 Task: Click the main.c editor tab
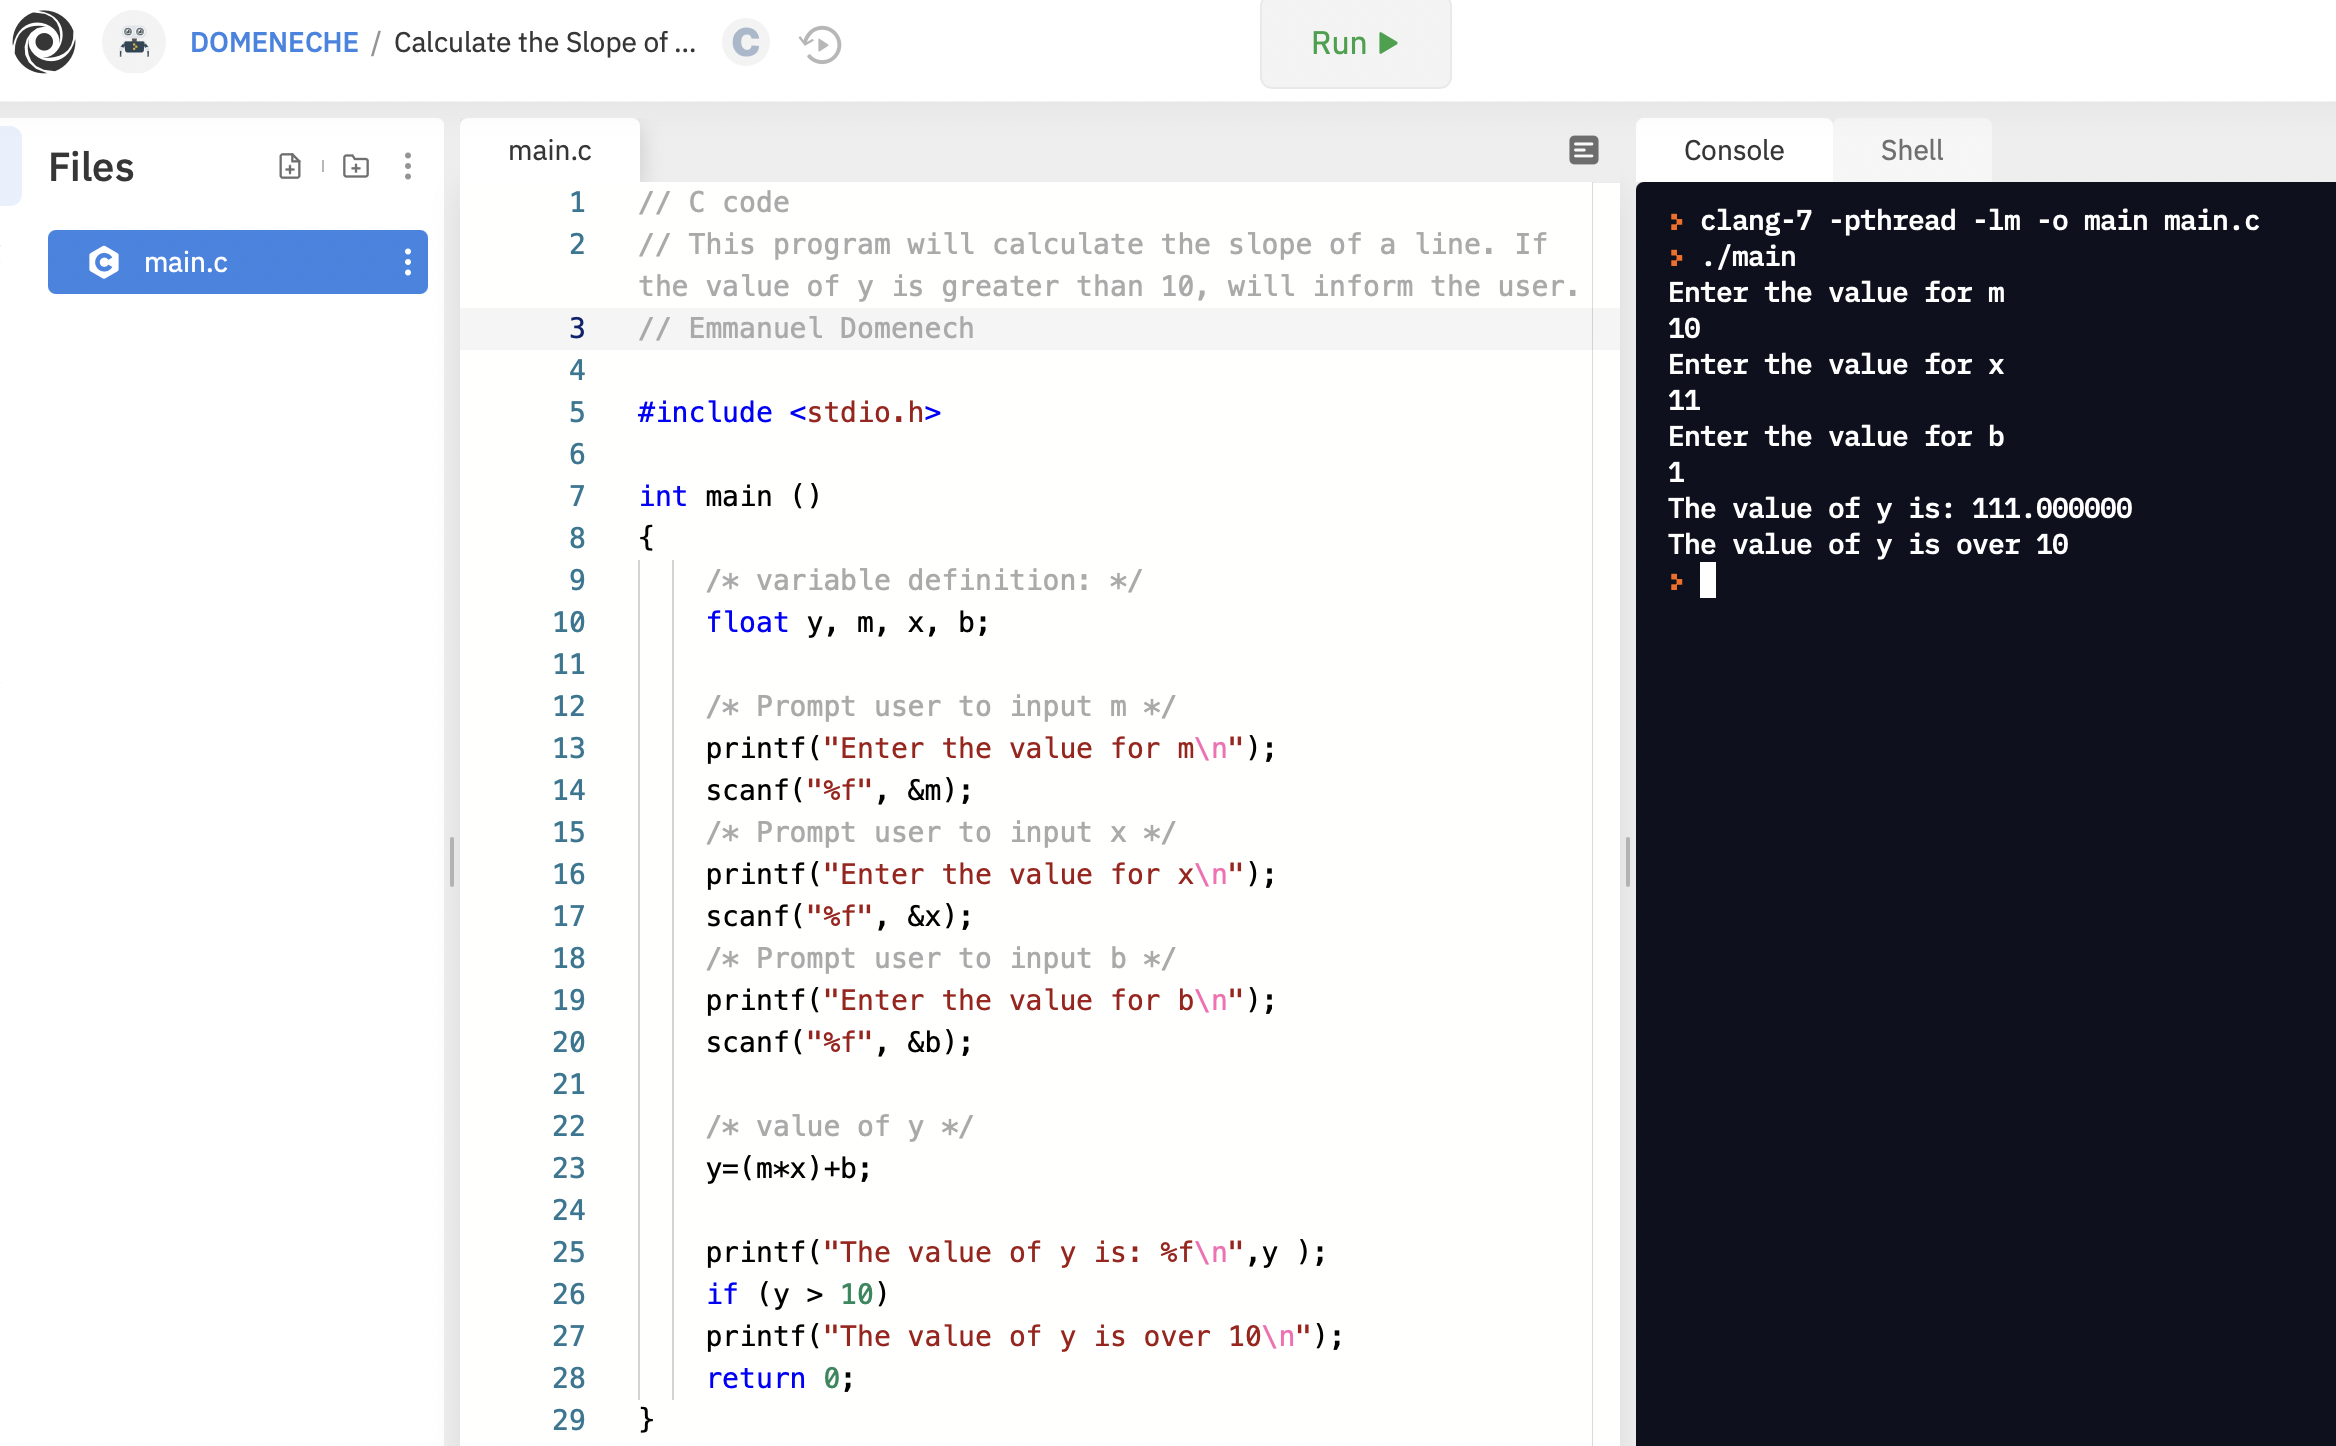tap(550, 150)
